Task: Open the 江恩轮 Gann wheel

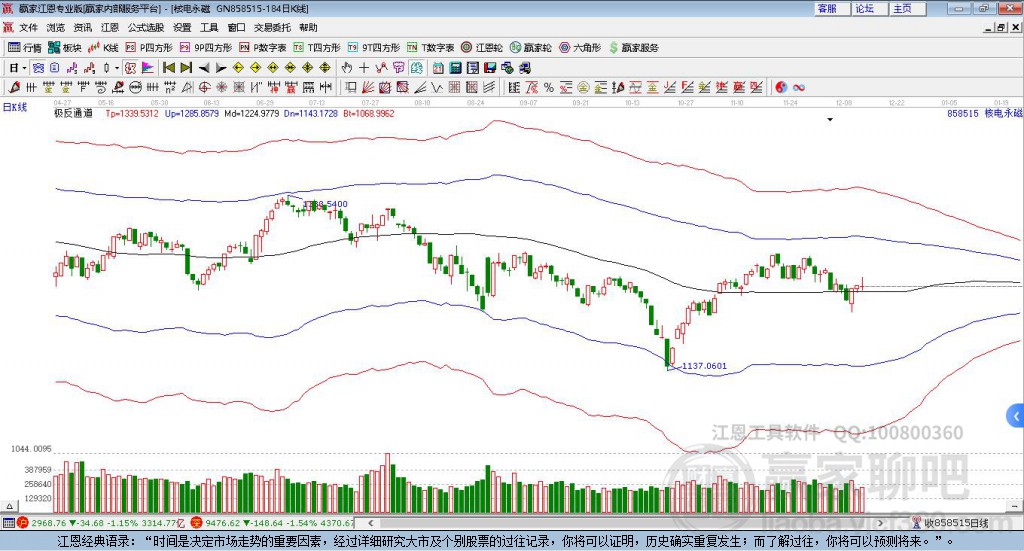Action: (x=482, y=48)
